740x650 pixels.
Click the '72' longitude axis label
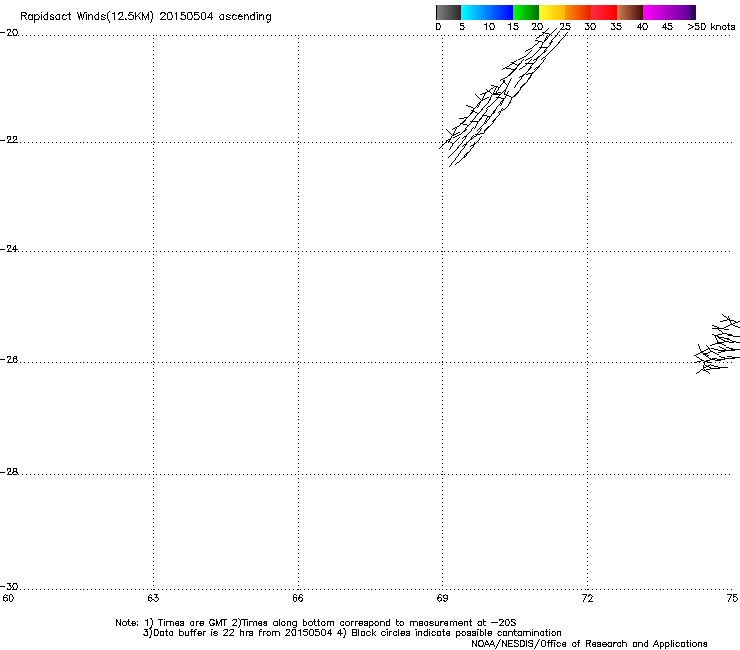(588, 599)
